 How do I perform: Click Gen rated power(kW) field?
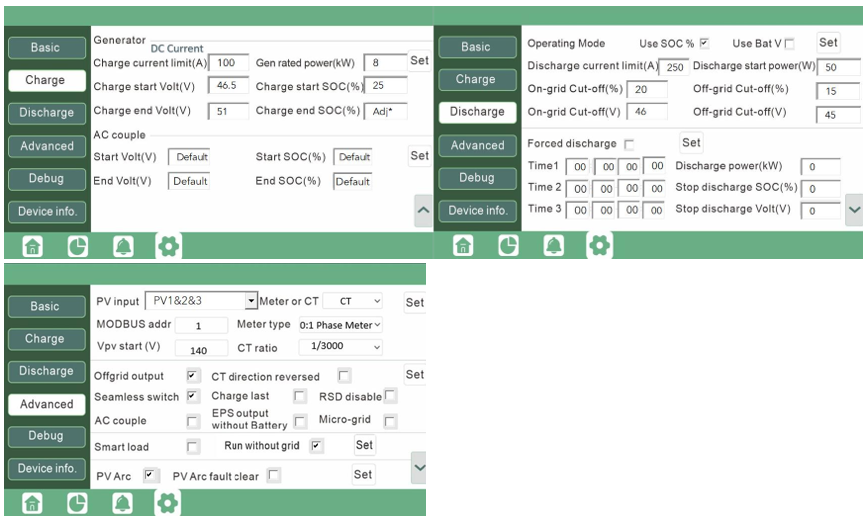pyautogui.click(x=385, y=63)
